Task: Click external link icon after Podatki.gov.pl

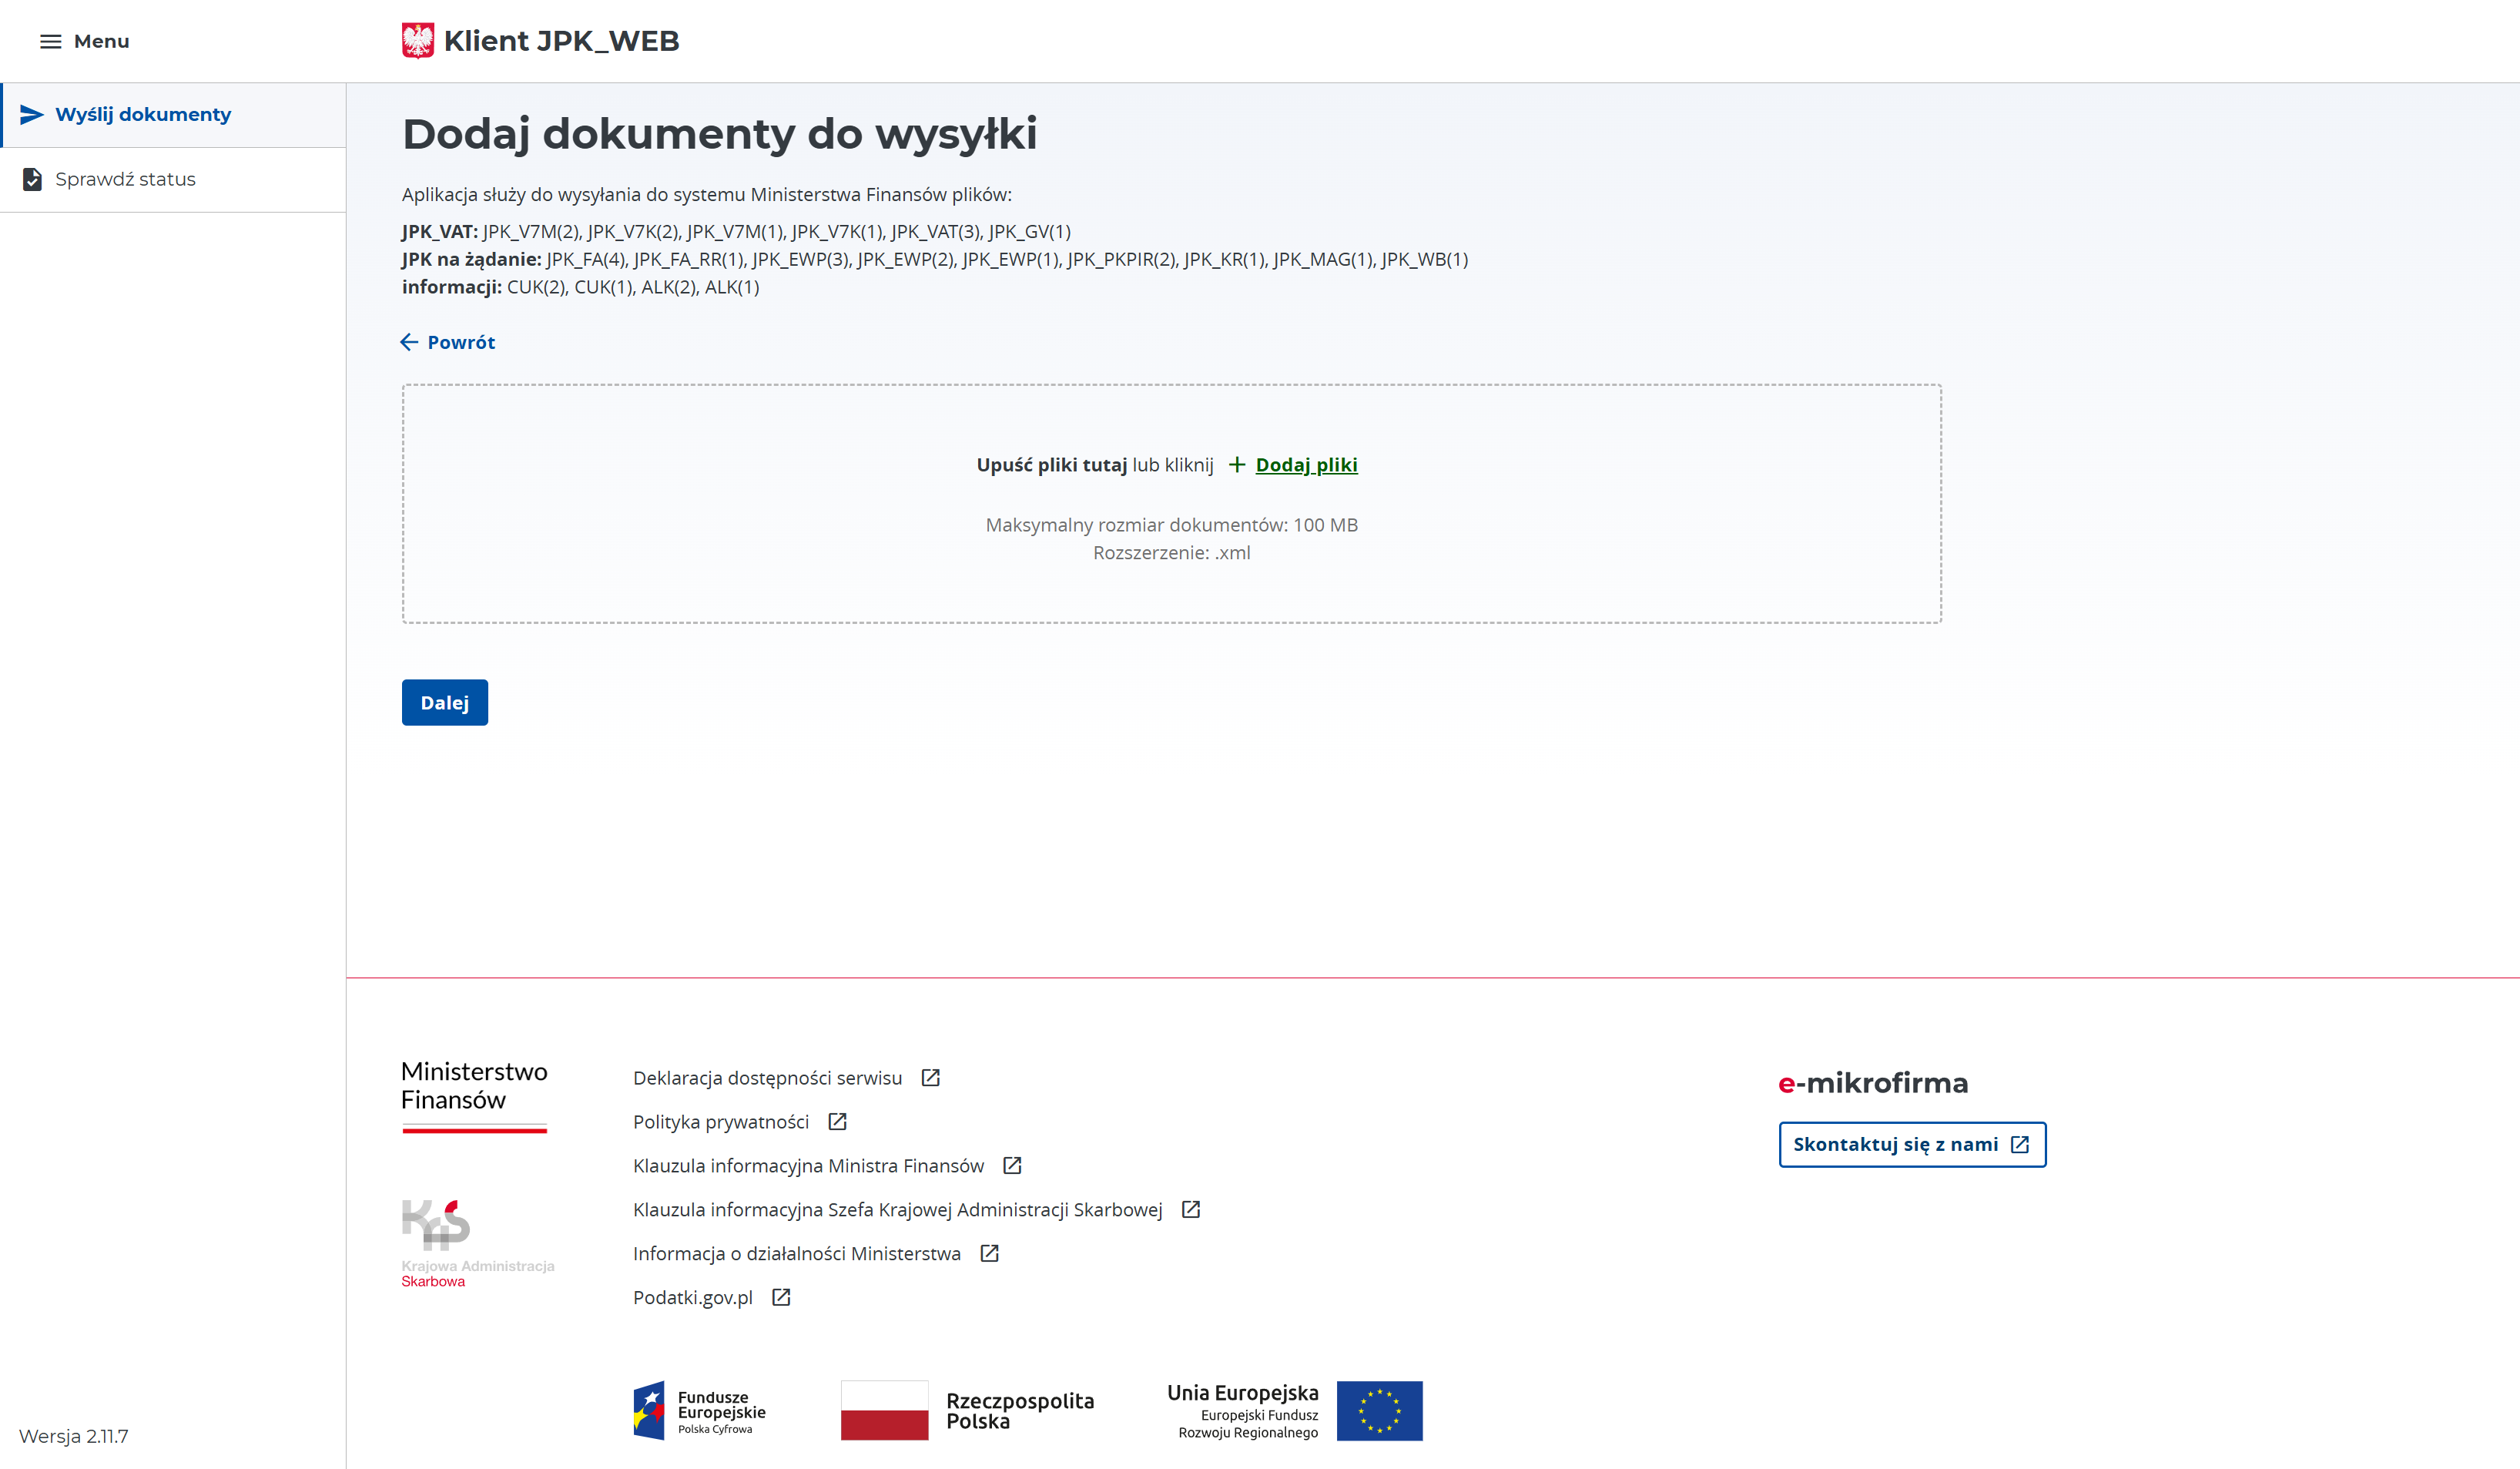Action: click(x=781, y=1298)
